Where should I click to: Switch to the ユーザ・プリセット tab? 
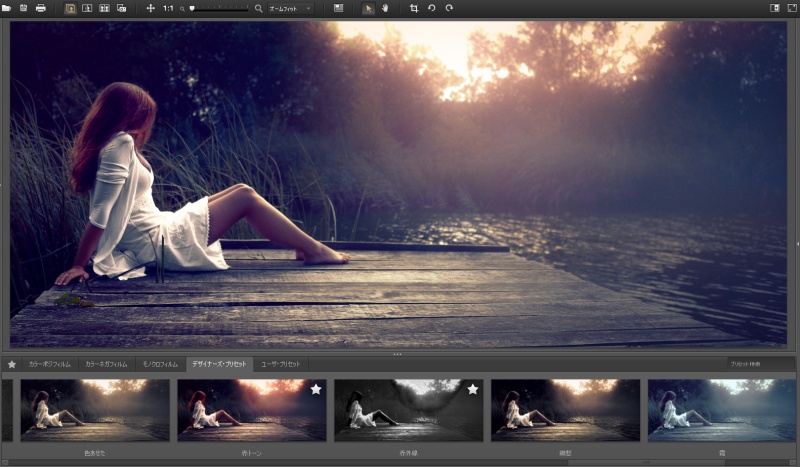point(281,364)
